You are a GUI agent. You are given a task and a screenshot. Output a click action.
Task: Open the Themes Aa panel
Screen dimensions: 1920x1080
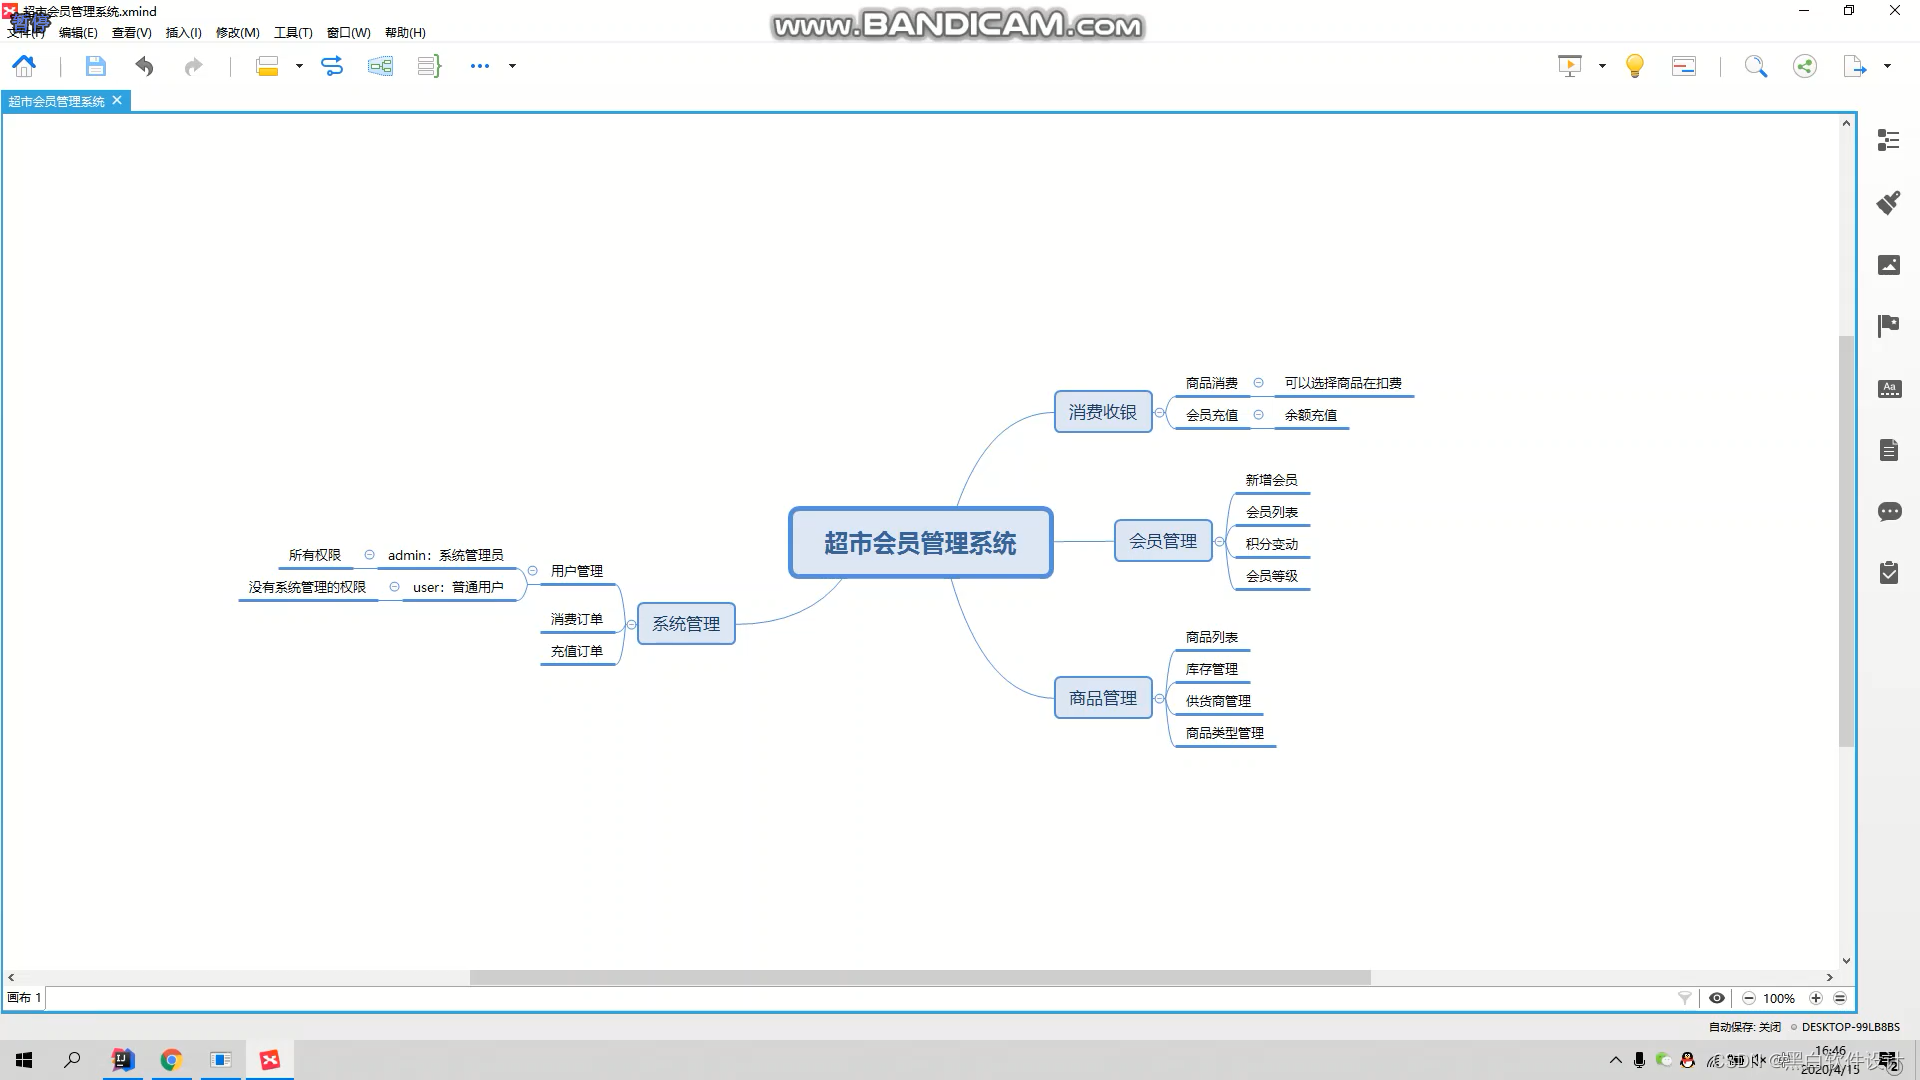[x=1889, y=389]
